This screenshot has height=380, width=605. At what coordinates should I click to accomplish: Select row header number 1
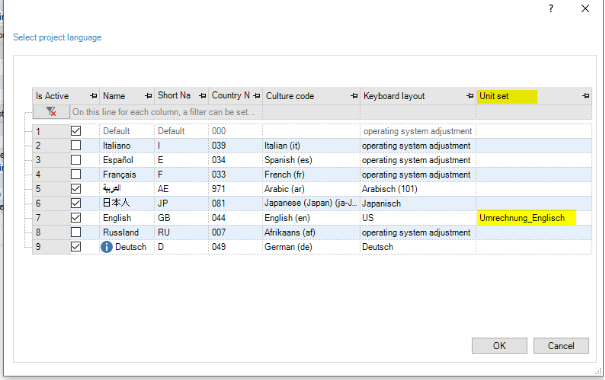(51, 131)
